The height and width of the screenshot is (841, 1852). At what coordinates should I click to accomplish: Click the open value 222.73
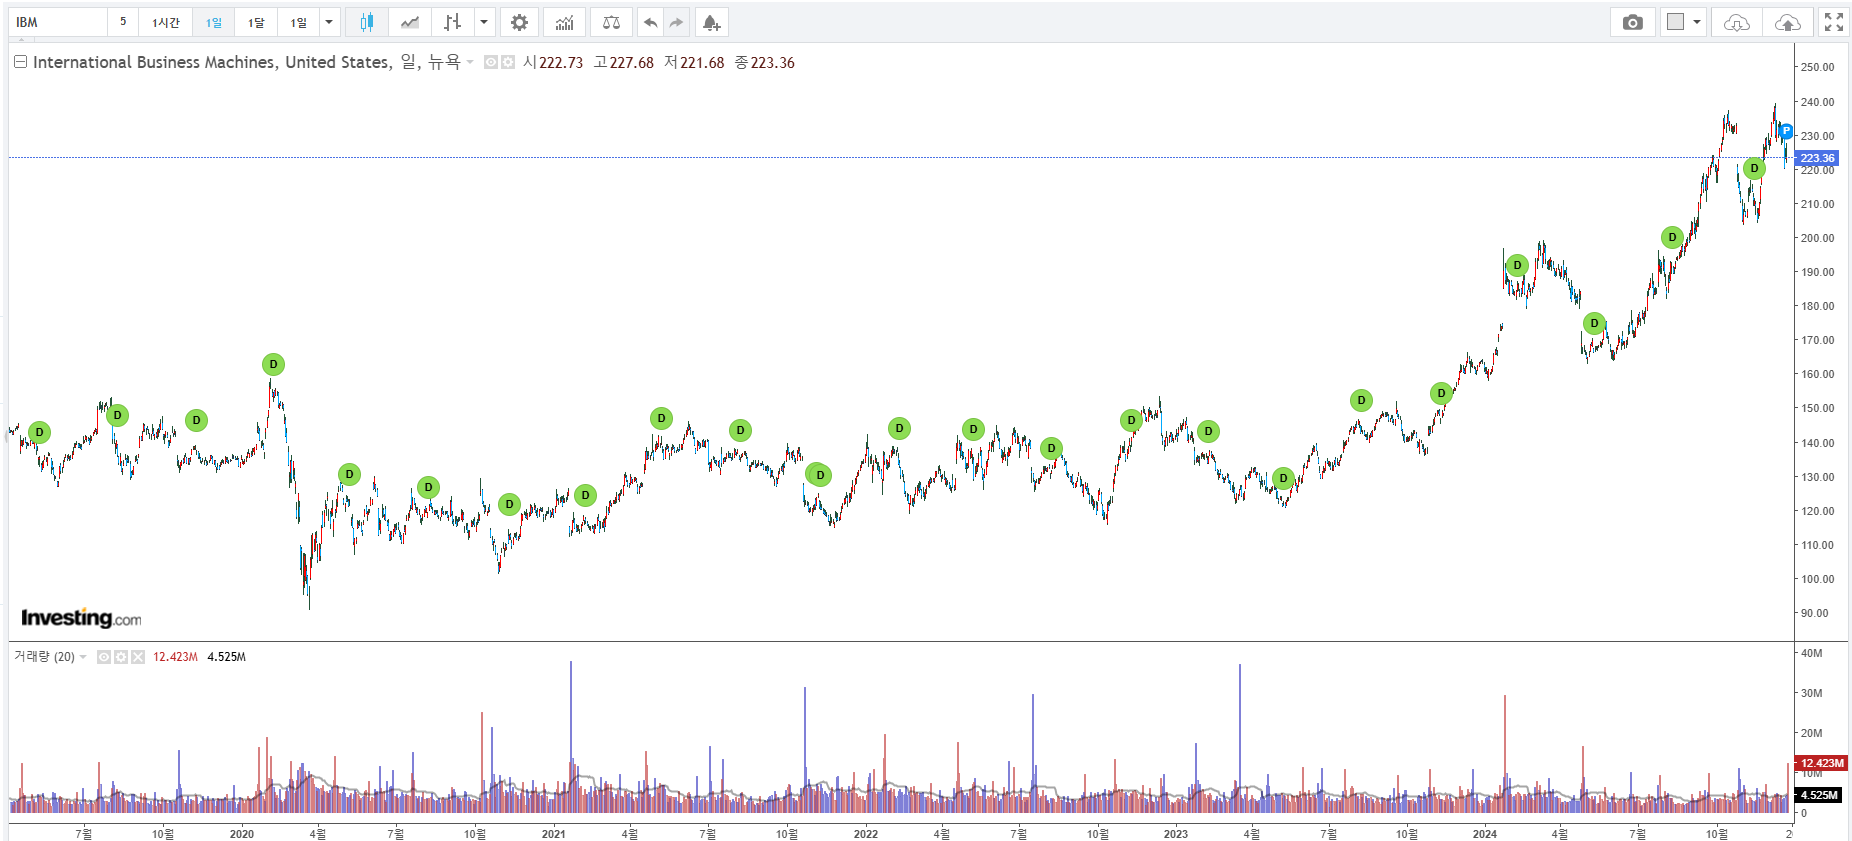(x=561, y=62)
